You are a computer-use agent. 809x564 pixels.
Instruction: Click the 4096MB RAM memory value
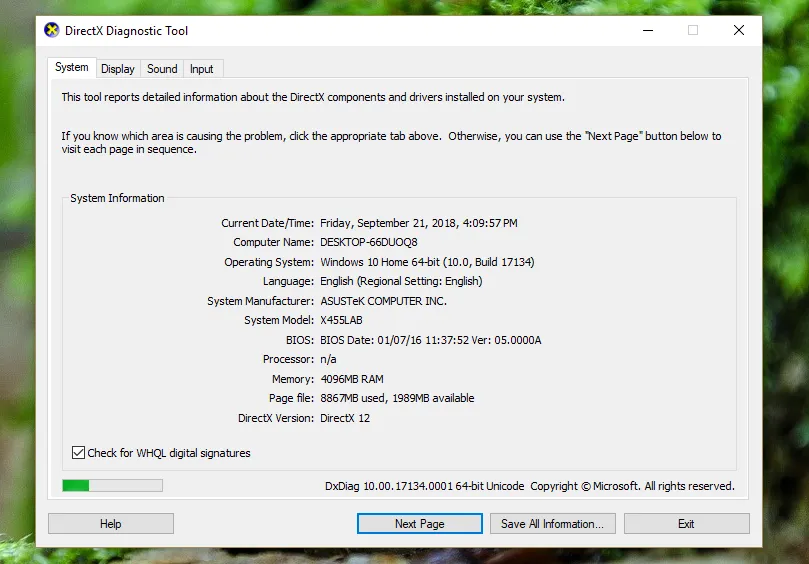click(351, 379)
